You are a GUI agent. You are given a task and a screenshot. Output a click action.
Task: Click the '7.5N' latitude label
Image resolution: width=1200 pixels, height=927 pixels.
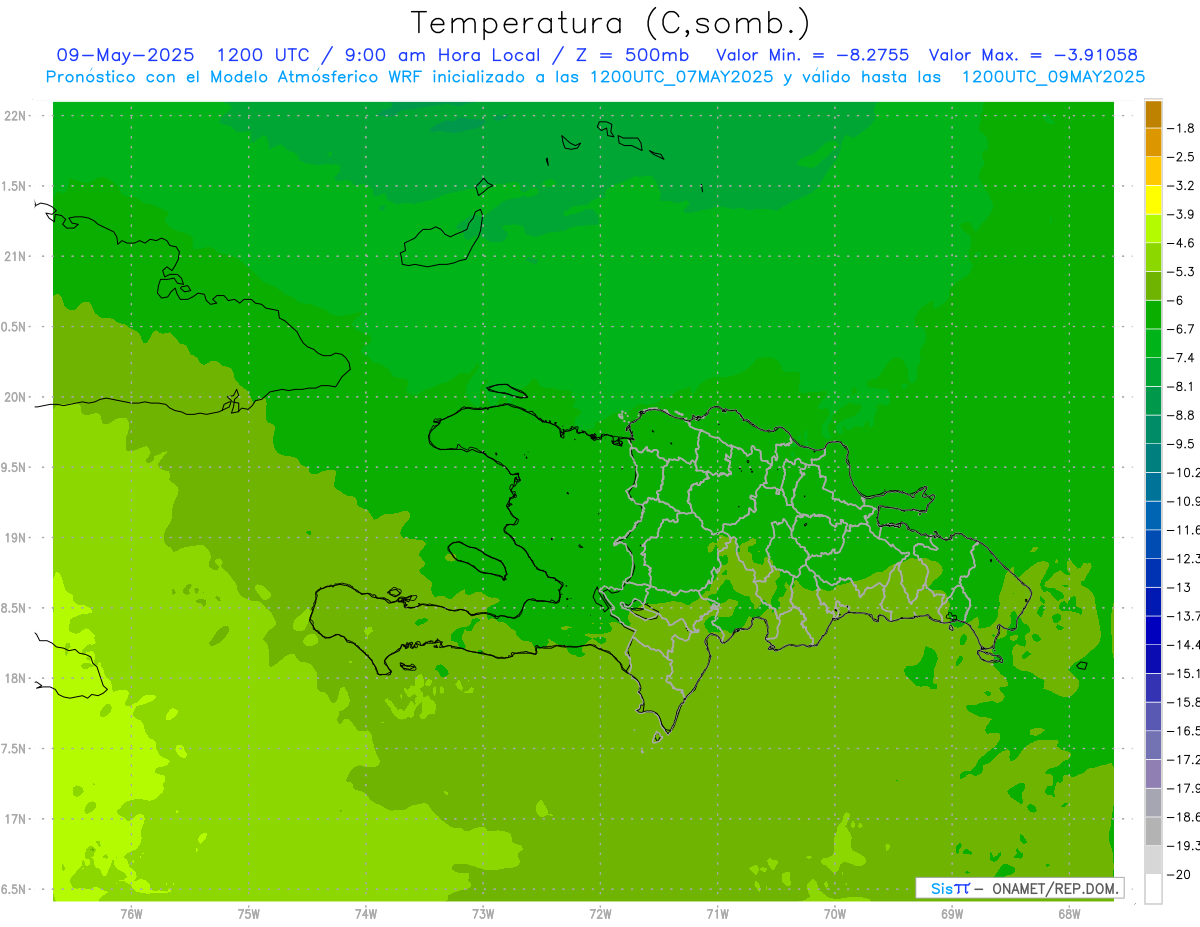tap(14, 749)
